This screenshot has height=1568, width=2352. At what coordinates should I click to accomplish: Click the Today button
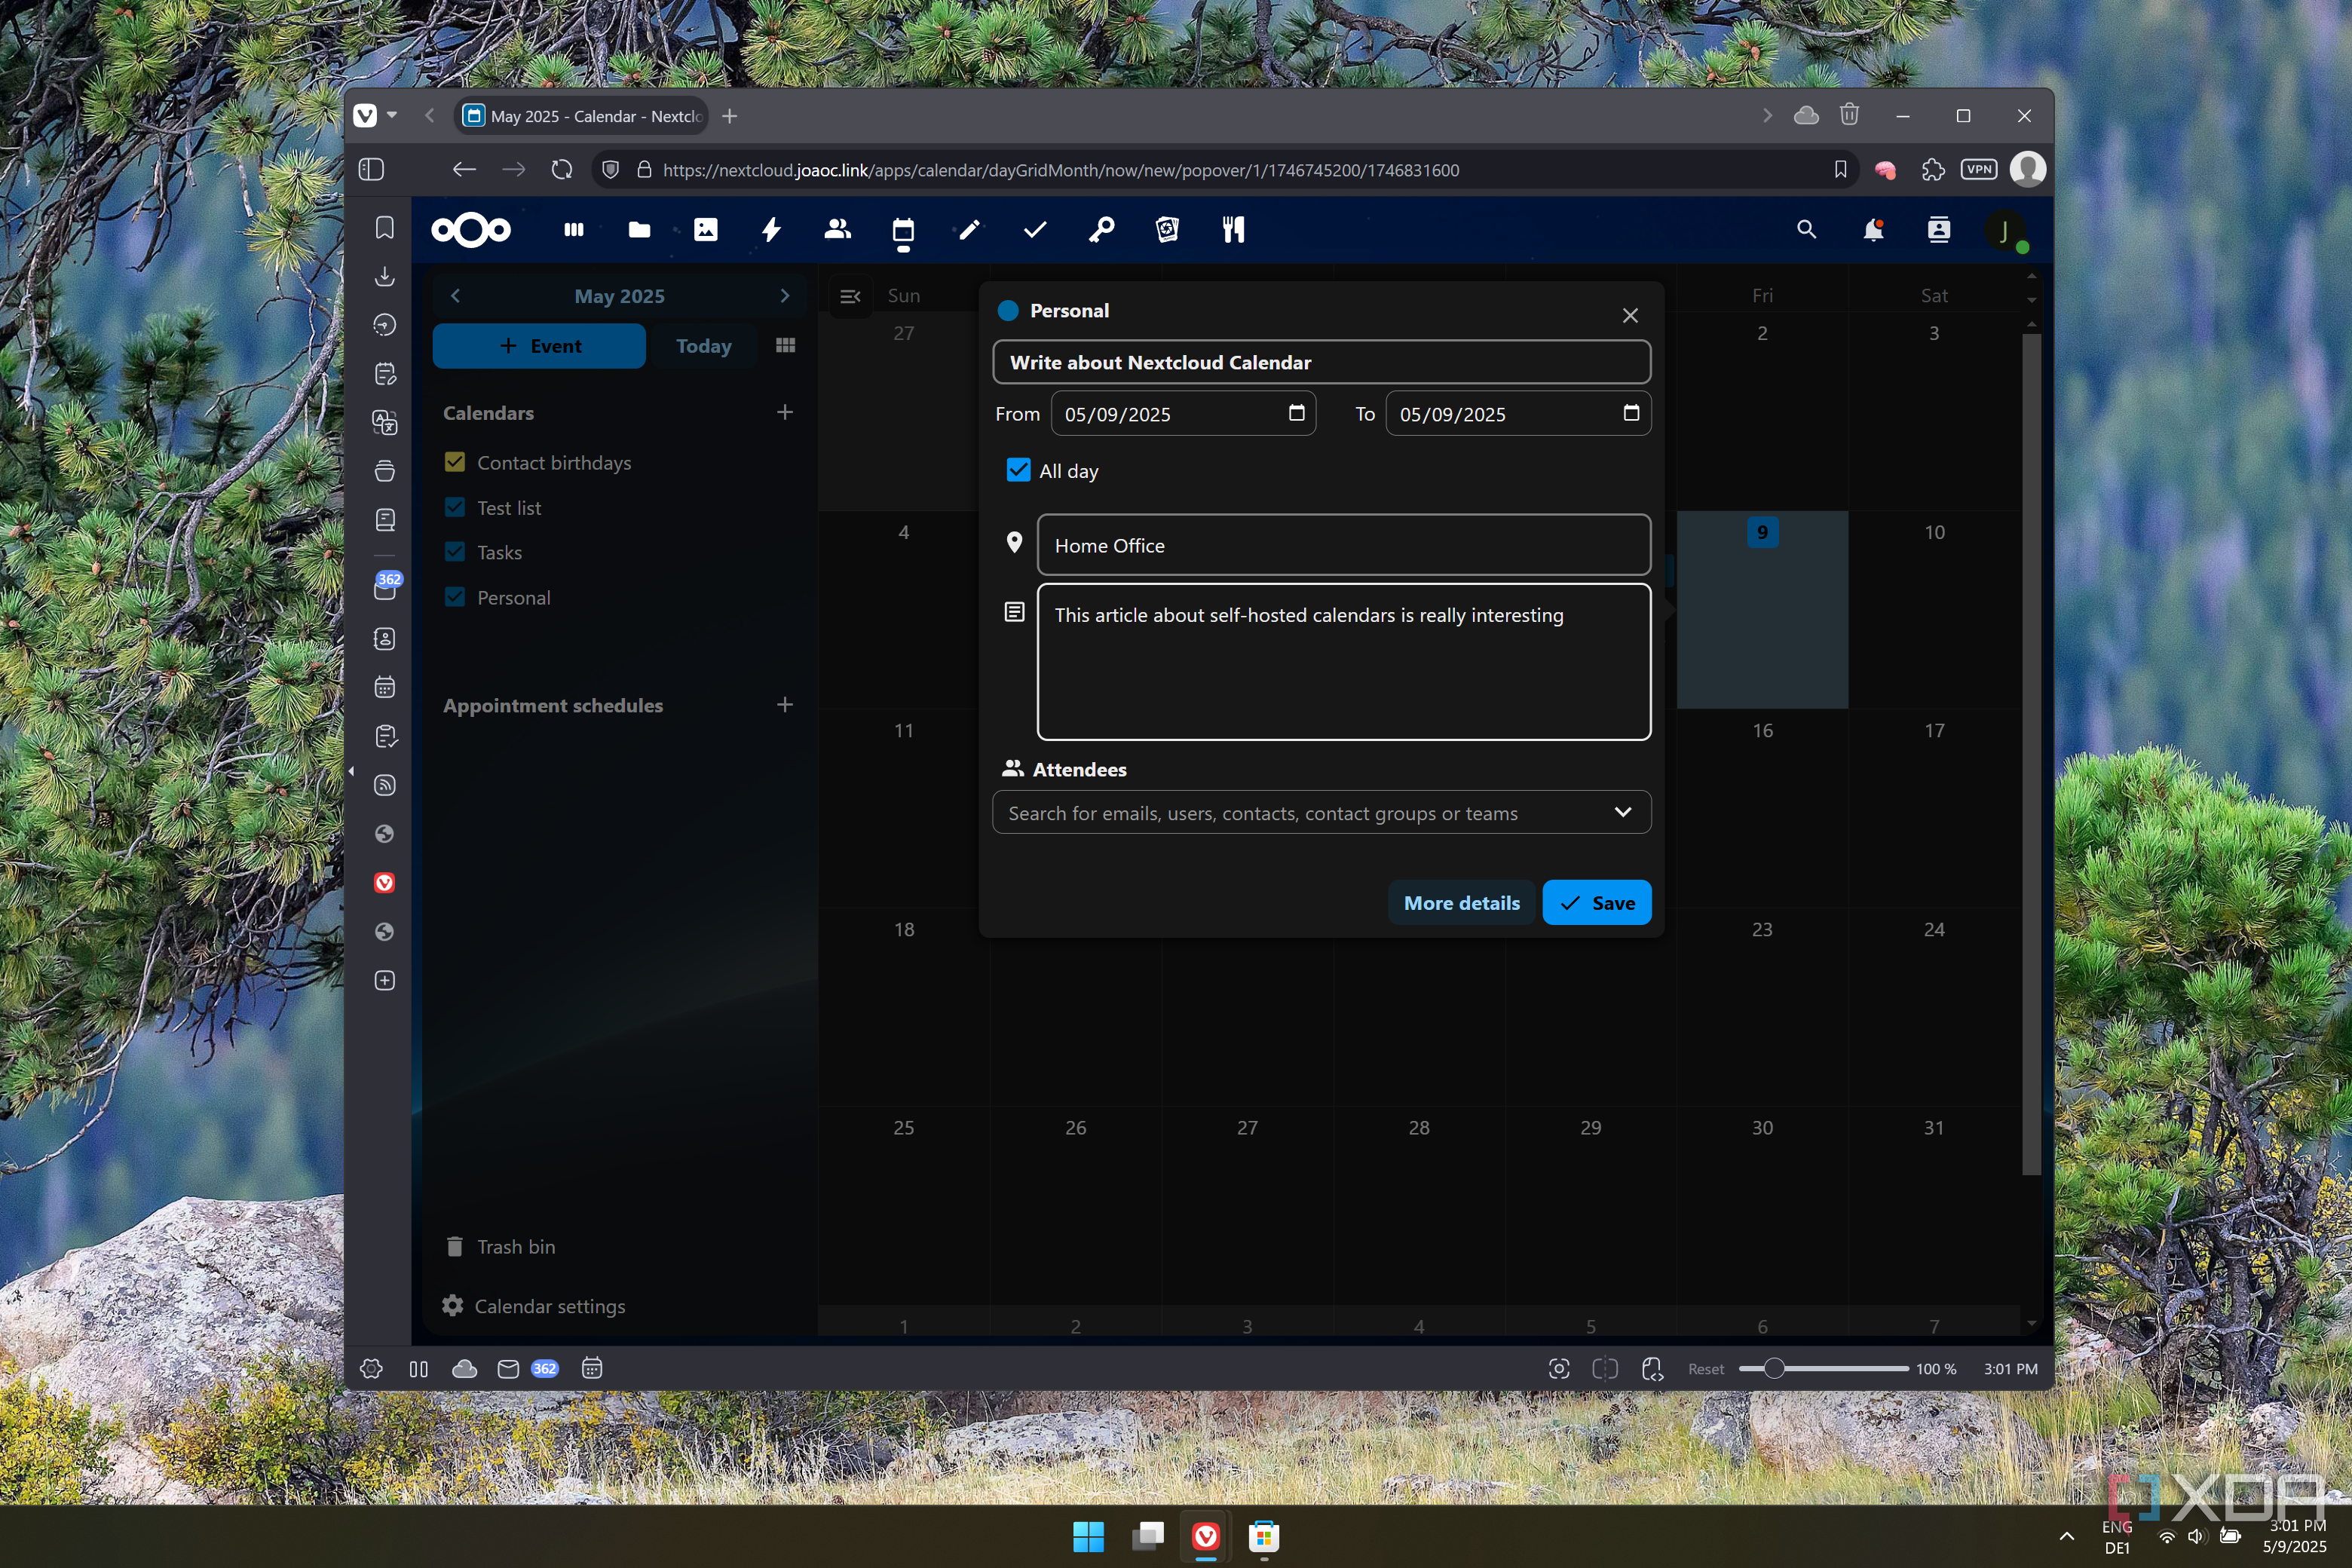(703, 346)
